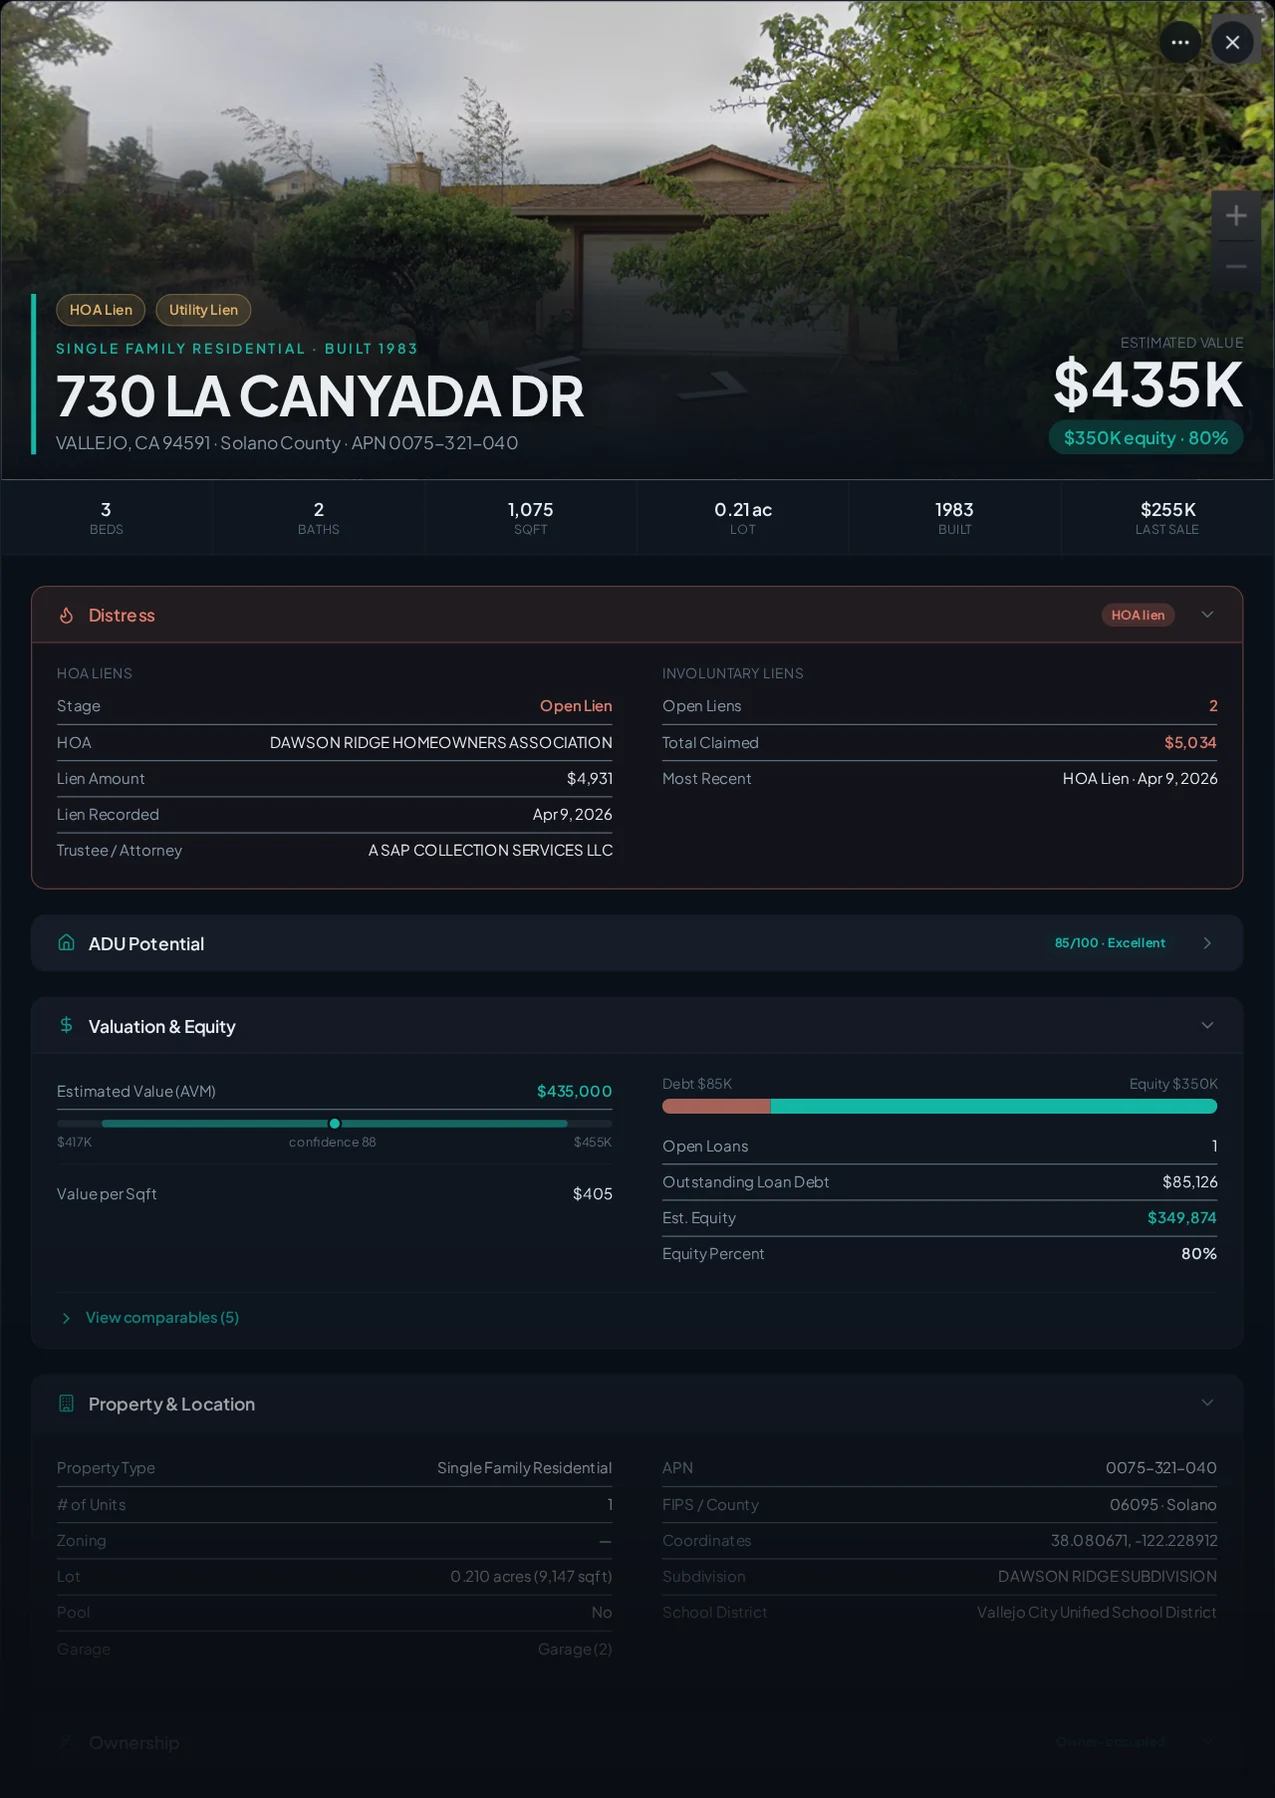
Task: Open the three-dot more options menu
Action: coord(1180,42)
